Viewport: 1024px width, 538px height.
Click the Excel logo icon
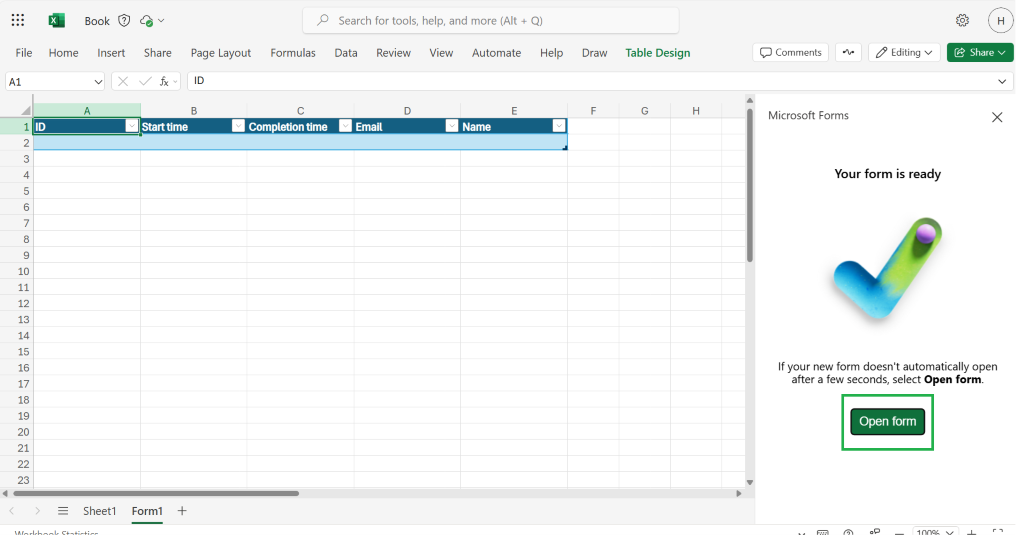[57, 20]
